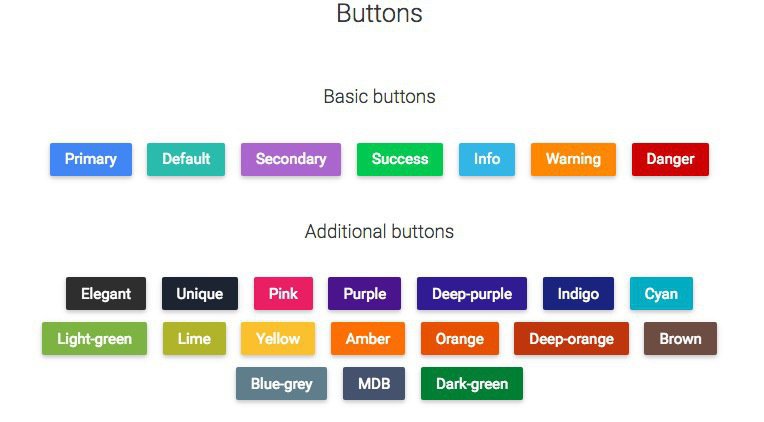Select the Light-green button

94,339
